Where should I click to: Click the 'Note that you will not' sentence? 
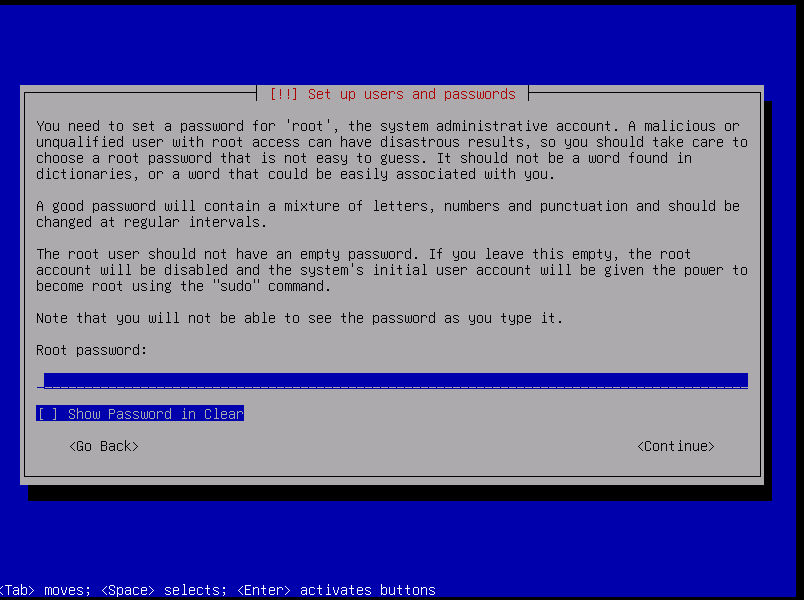[x=300, y=318]
